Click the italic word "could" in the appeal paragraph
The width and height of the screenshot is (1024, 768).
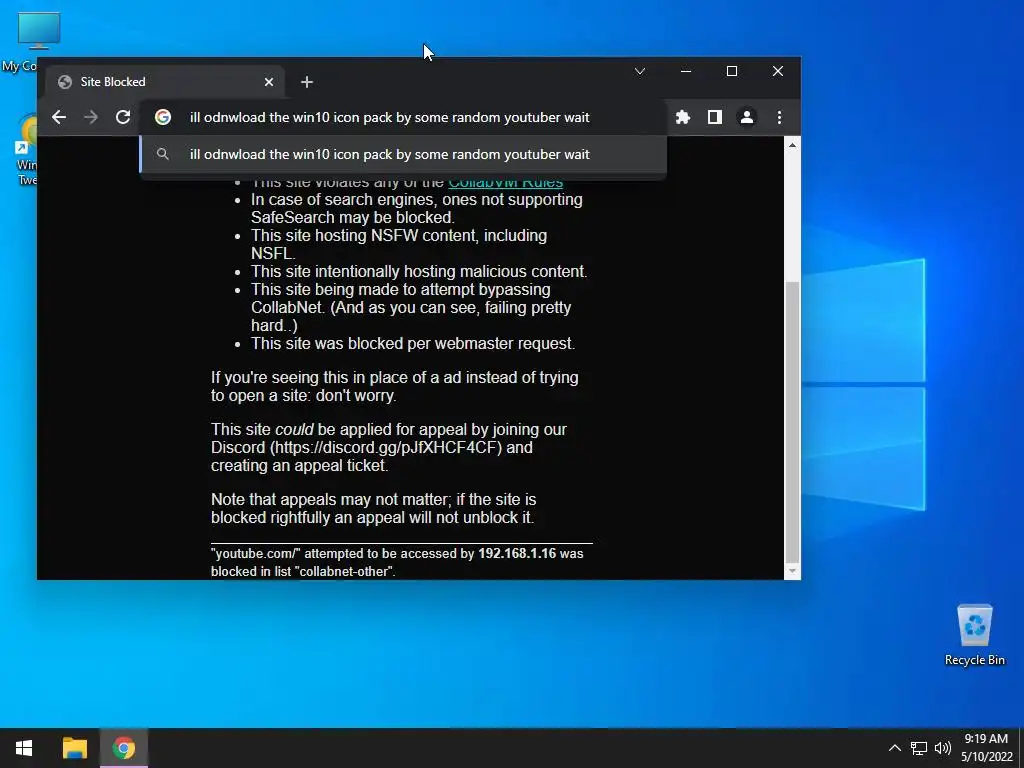pos(294,430)
